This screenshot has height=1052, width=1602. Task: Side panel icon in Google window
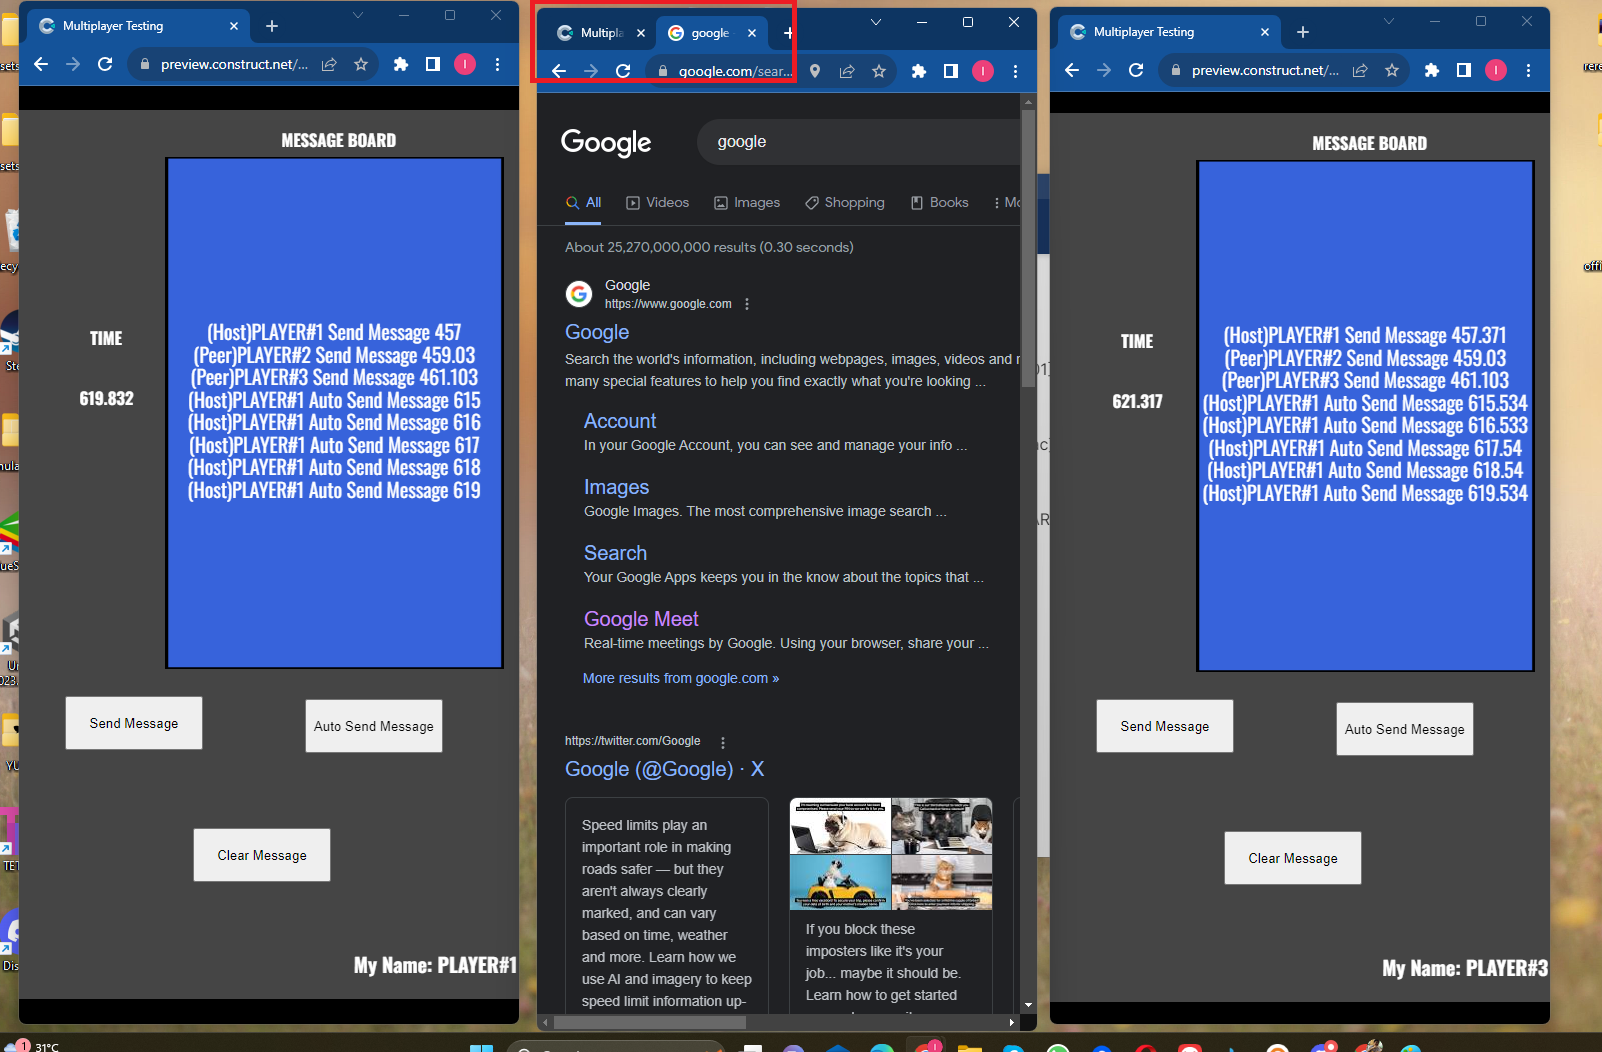click(951, 71)
